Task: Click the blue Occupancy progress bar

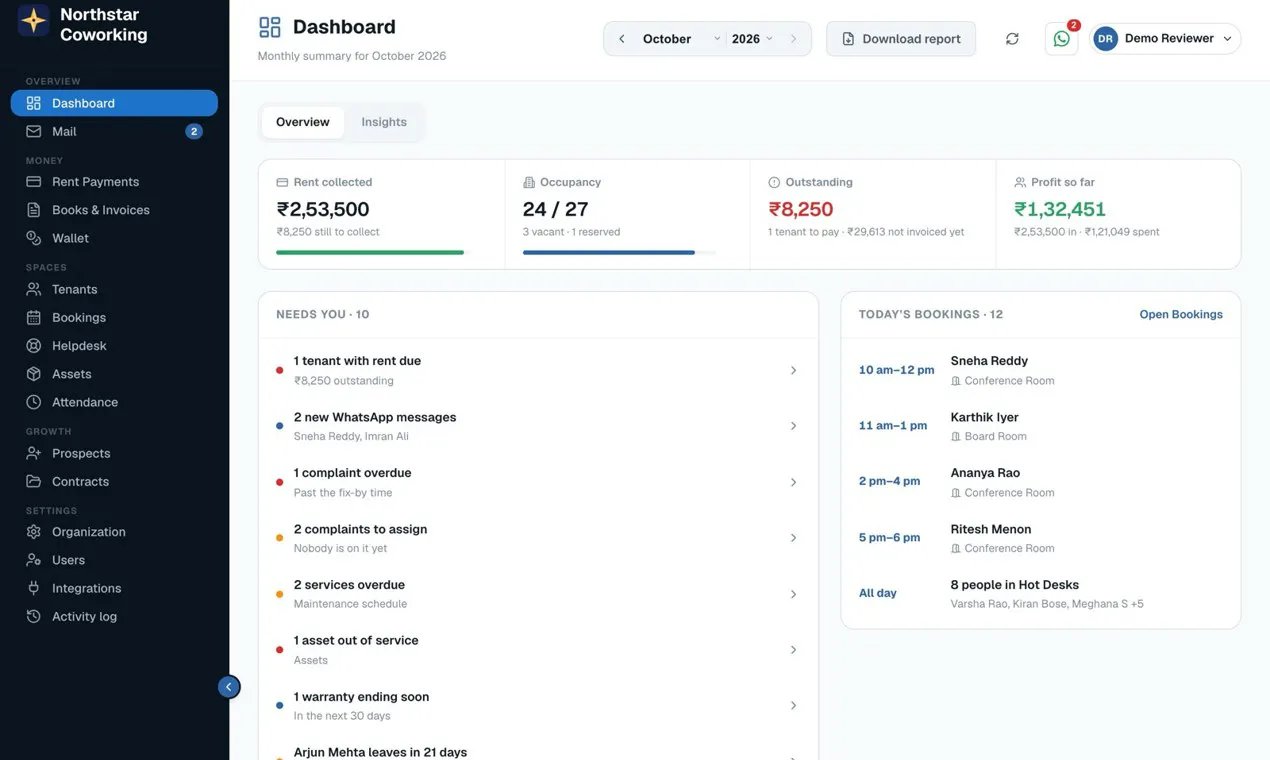Action: point(609,252)
